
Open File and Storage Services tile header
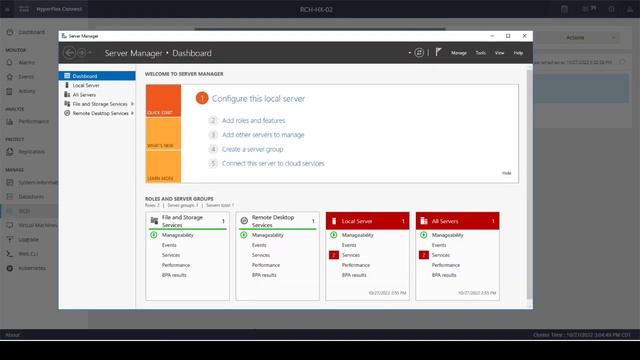point(187,221)
